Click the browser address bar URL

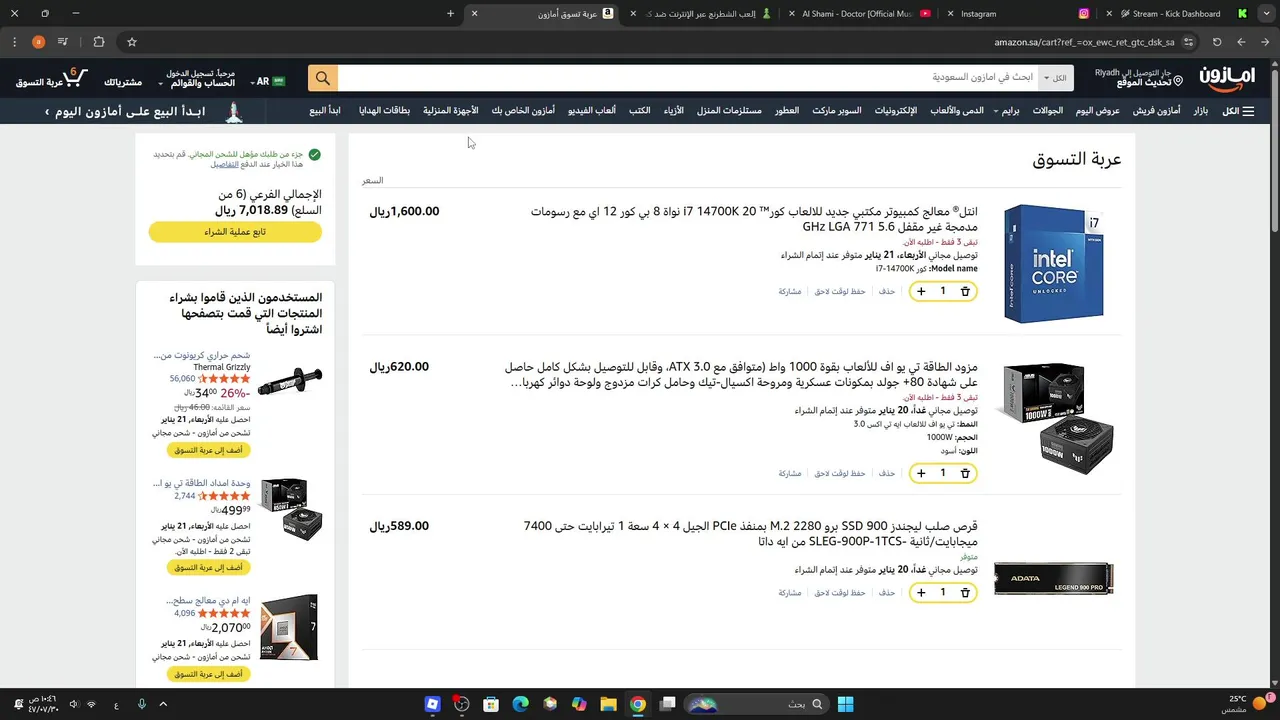(1084, 42)
